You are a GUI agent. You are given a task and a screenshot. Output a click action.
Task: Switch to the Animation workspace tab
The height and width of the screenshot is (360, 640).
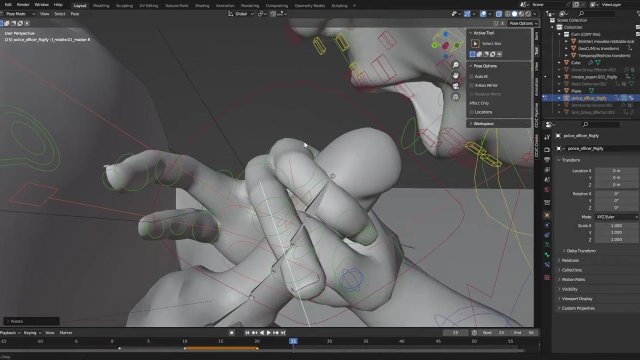point(225,6)
